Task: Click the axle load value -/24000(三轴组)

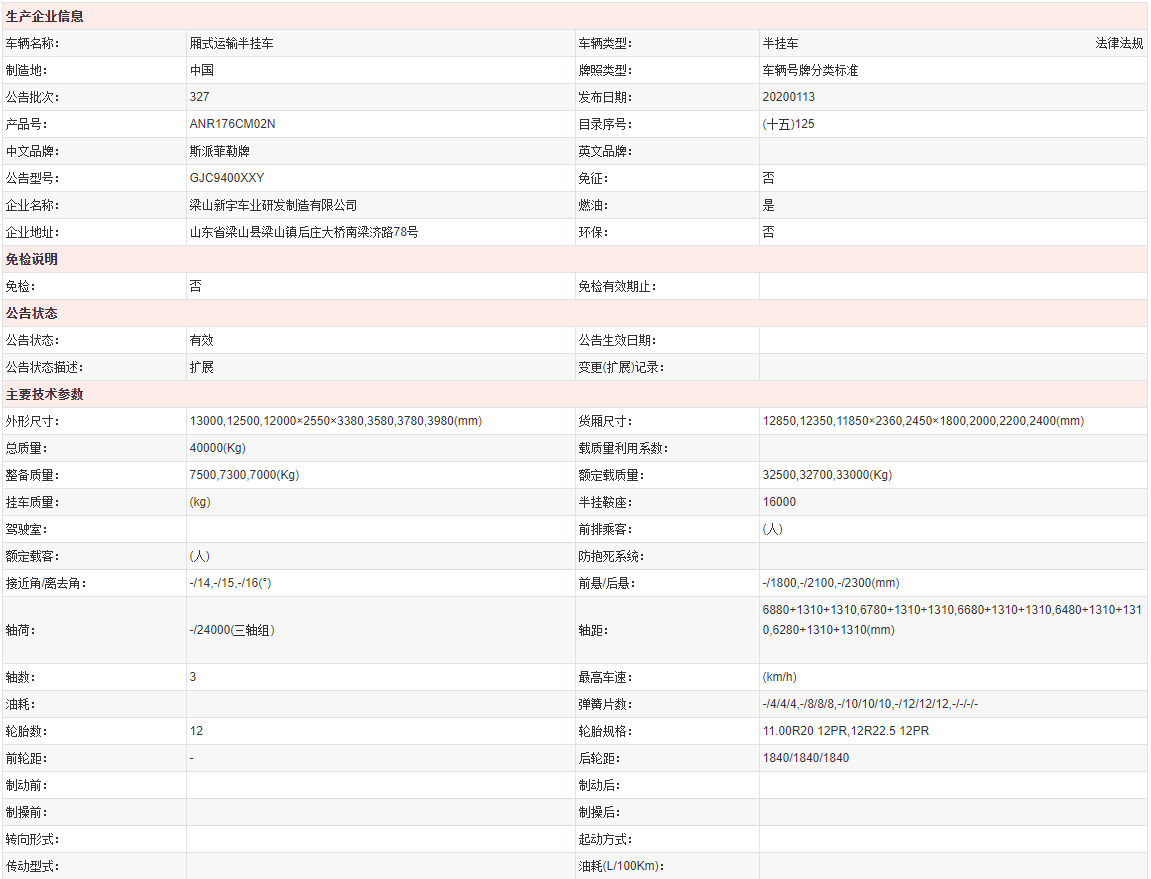Action: tap(232, 630)
